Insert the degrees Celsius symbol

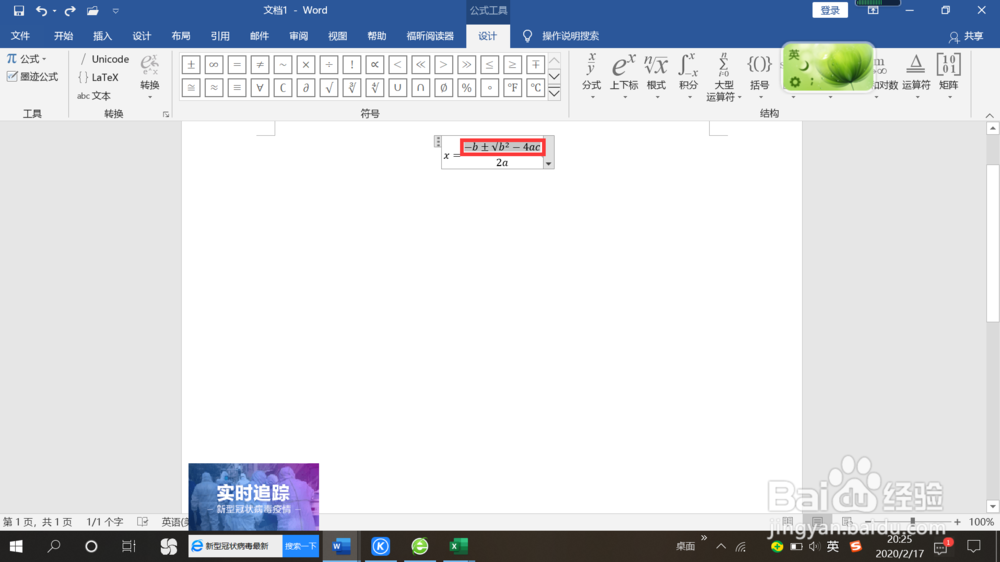pos(535,87)
